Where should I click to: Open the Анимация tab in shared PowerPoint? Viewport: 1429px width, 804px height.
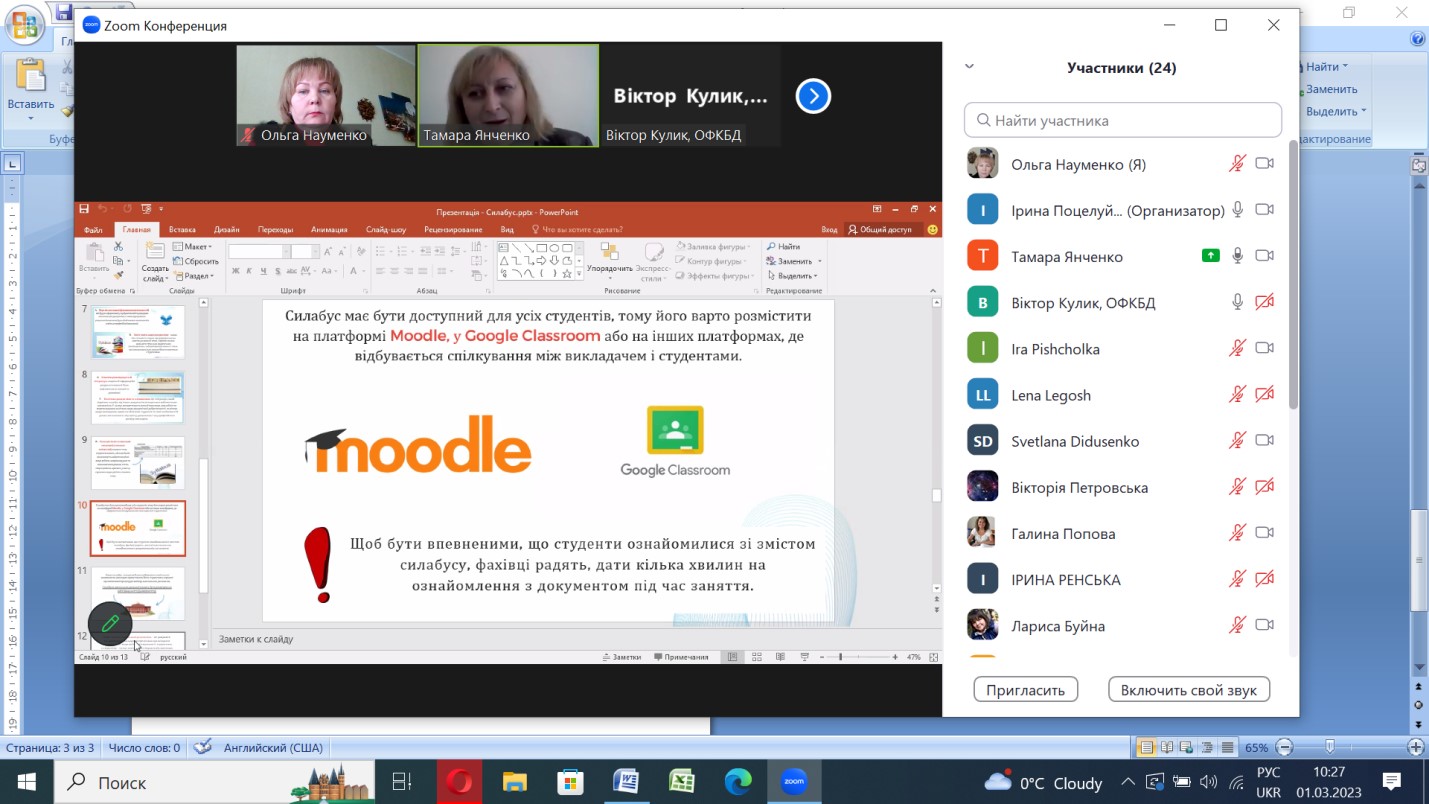click(x=329, y=230)
